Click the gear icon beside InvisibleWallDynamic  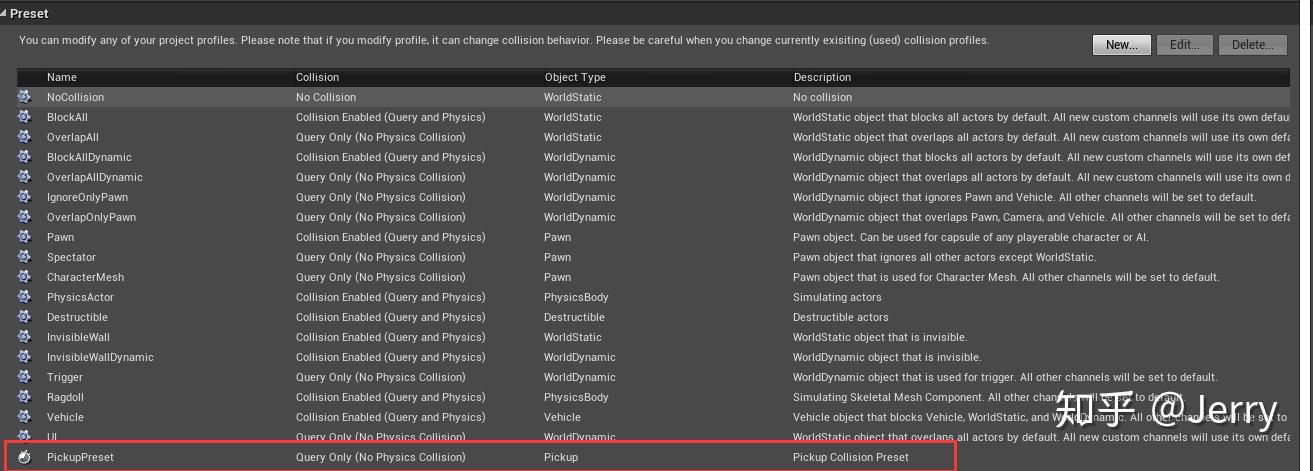pos(24,357)
